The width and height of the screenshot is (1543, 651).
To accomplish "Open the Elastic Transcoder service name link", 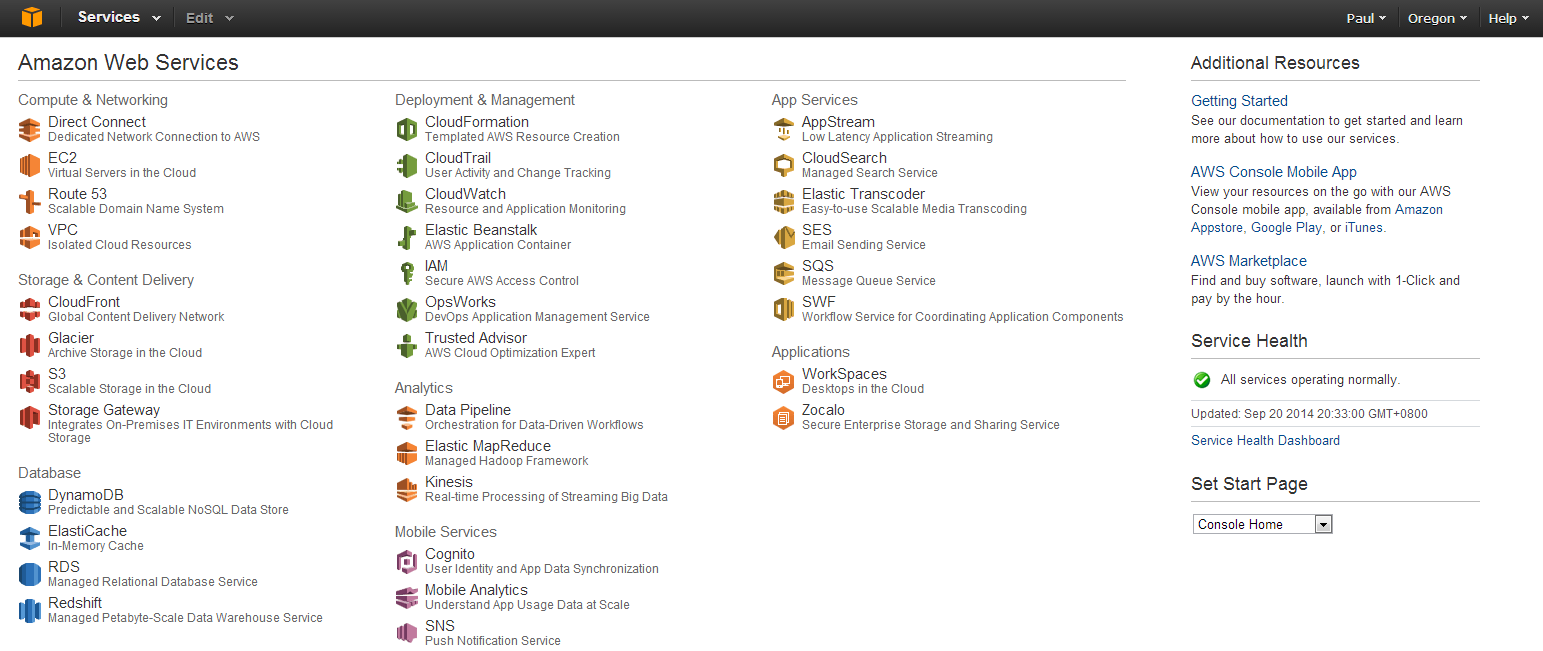I will [x=863, y=194].
